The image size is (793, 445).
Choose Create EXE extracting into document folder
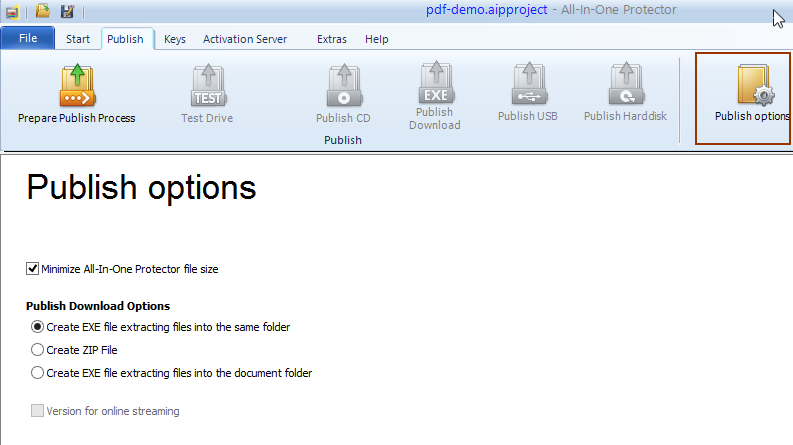[37, 373]
